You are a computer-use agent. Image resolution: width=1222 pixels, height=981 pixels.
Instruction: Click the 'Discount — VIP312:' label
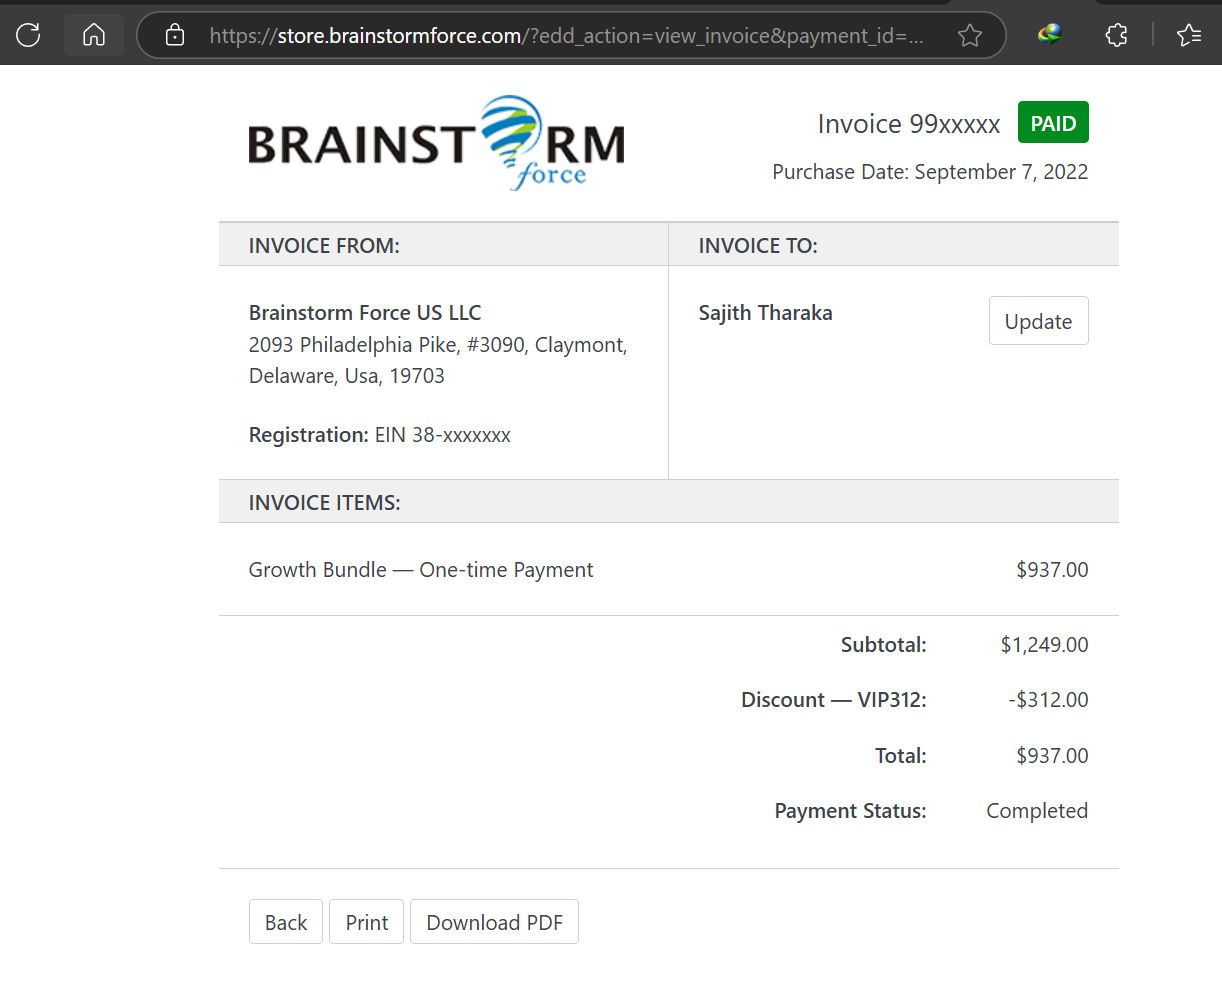(834, 700)
